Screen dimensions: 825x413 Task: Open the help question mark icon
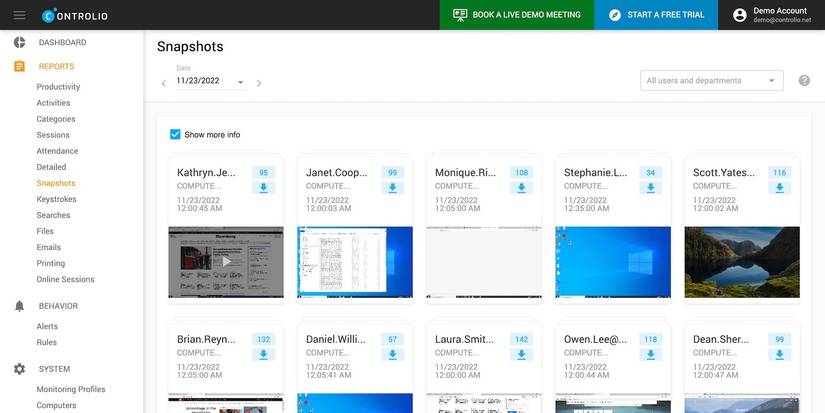coord(804,80)
